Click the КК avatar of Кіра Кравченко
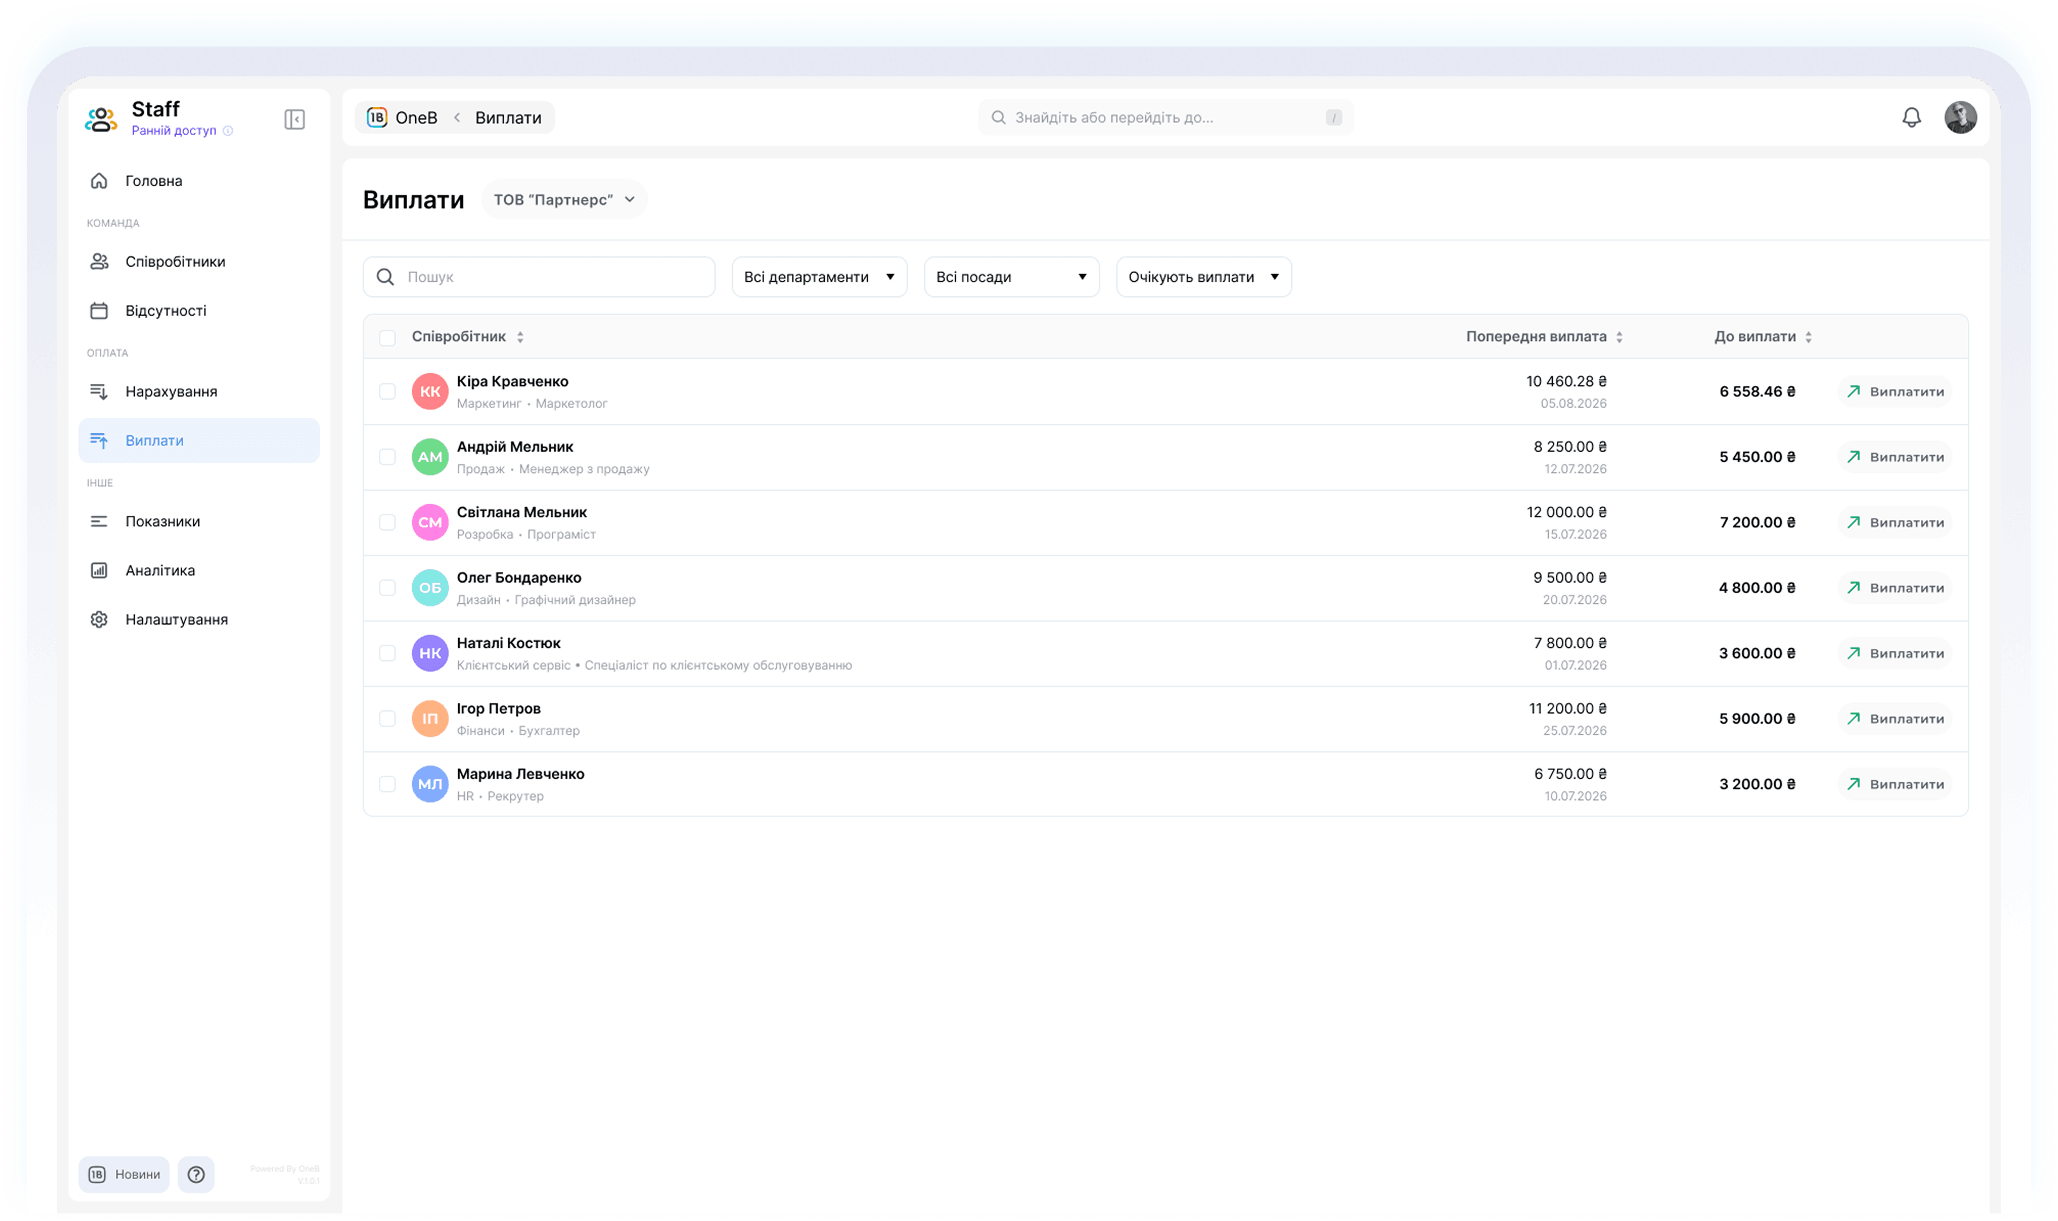This screenshot has height=1221, width=2058. click(430, 391)
